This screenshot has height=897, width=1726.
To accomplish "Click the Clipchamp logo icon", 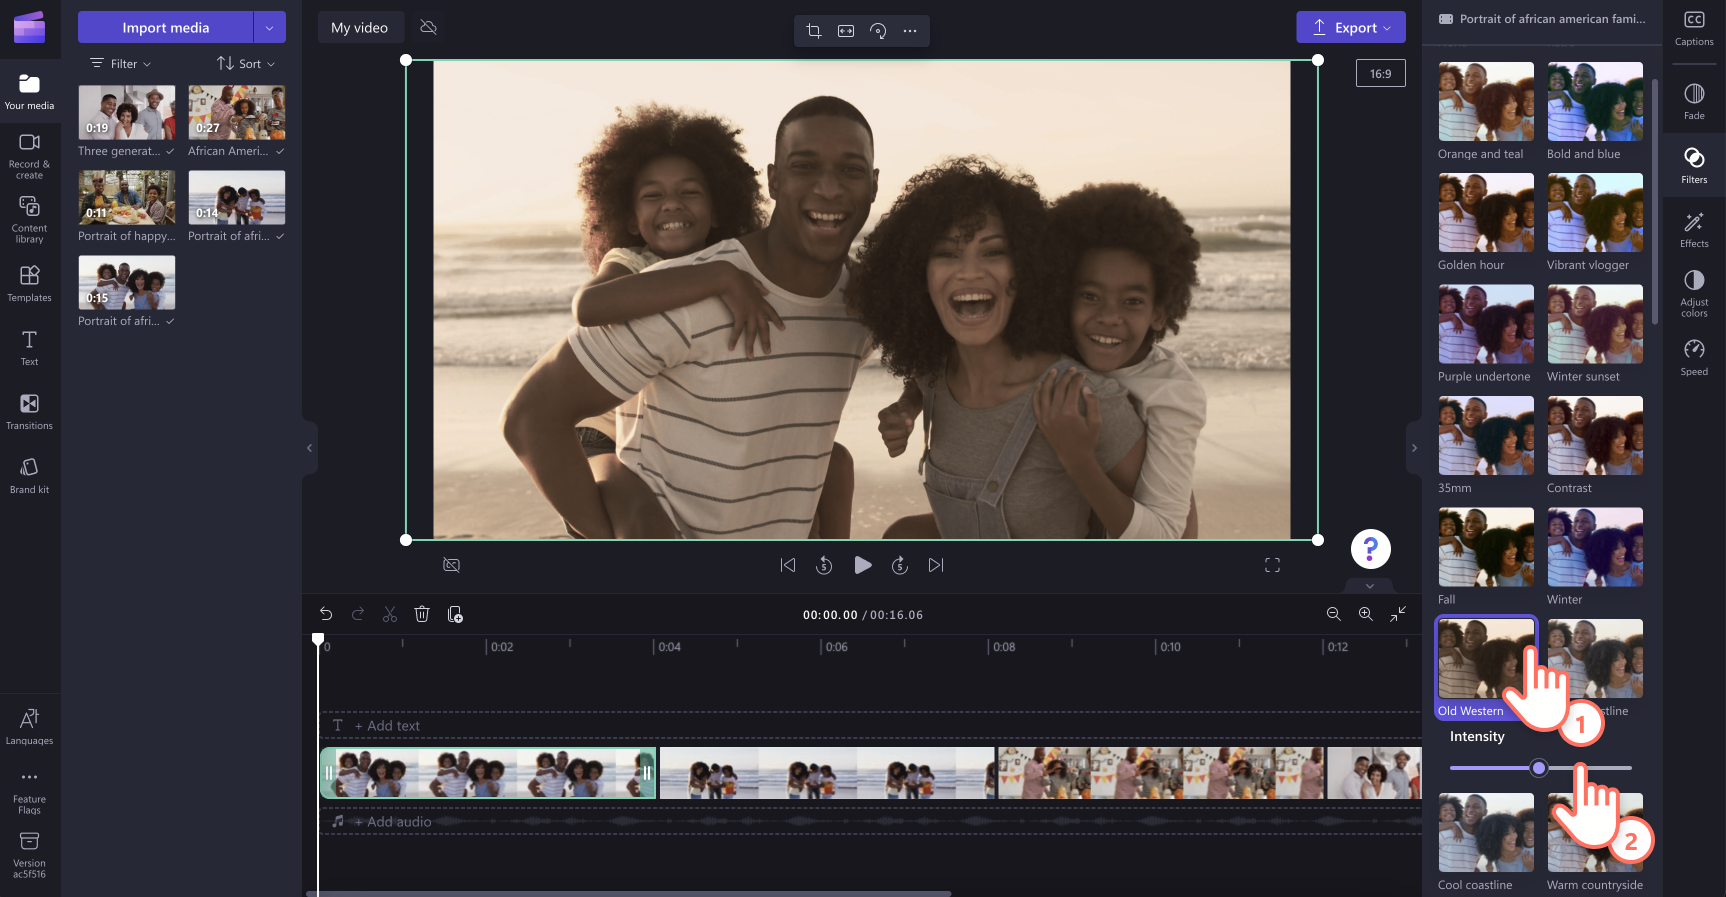I will tap(29, 27).
